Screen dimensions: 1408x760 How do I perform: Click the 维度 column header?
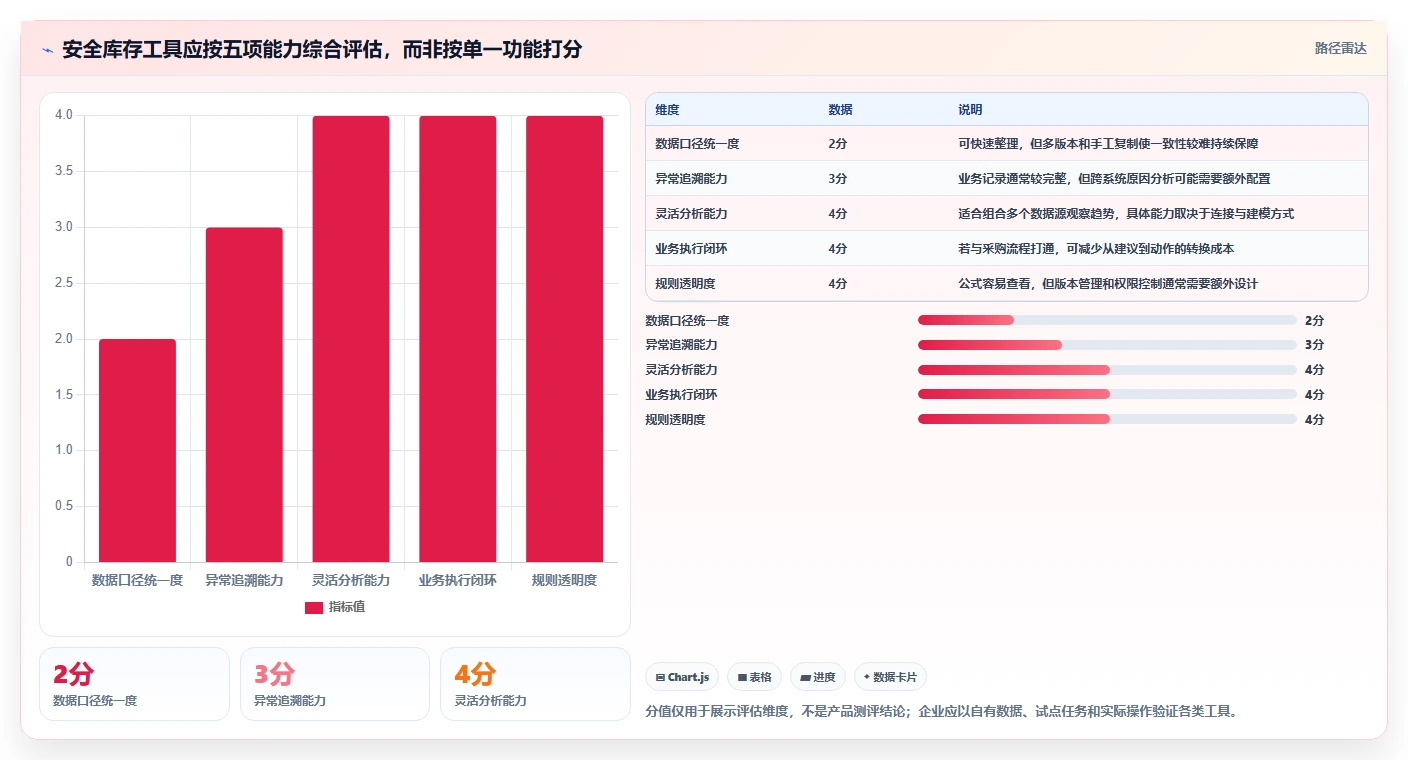[x=667, y=110]
